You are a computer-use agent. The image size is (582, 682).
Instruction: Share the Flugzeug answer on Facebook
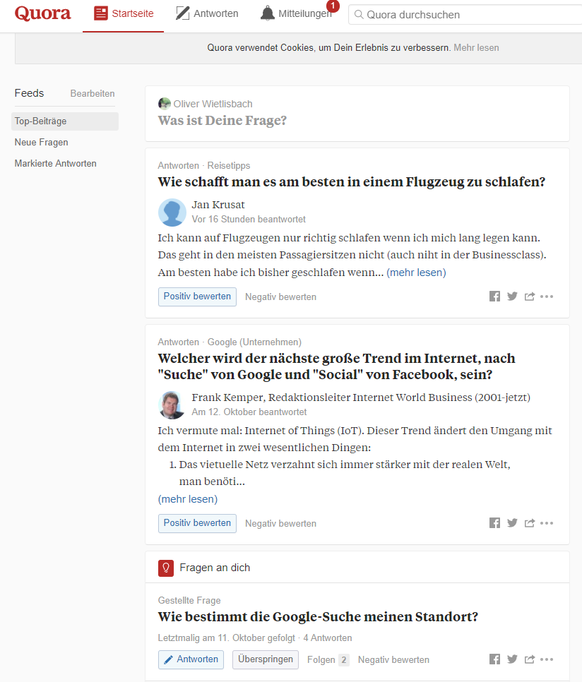[495, 296]
